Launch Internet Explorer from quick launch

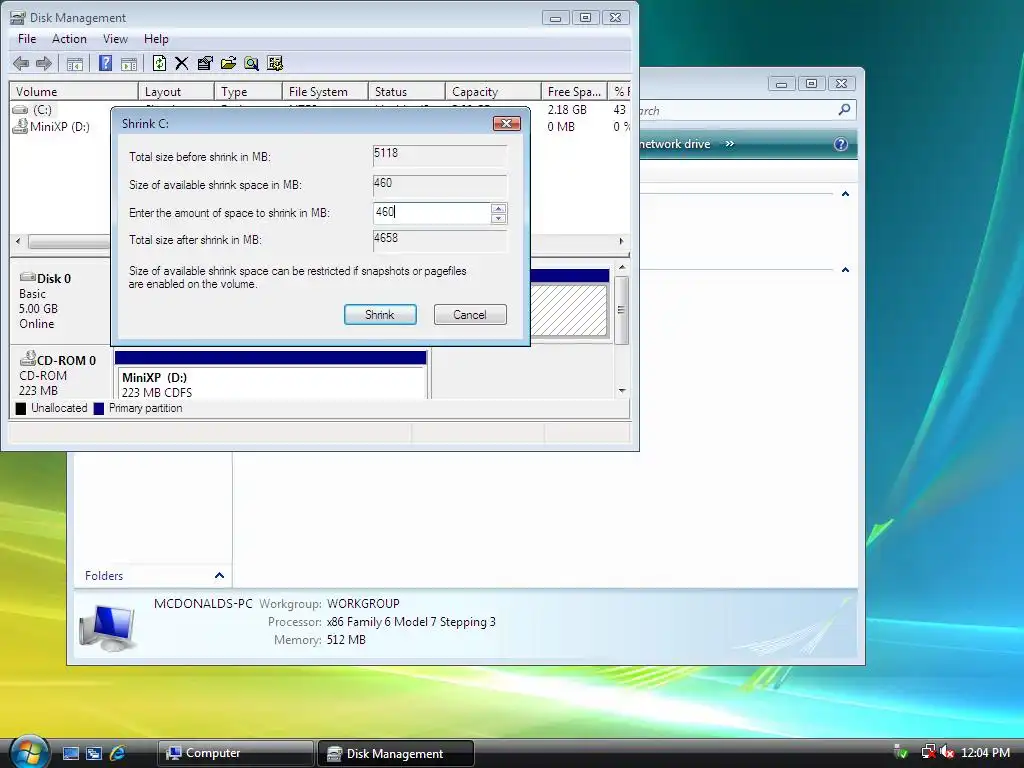click(x=118, y=753)
